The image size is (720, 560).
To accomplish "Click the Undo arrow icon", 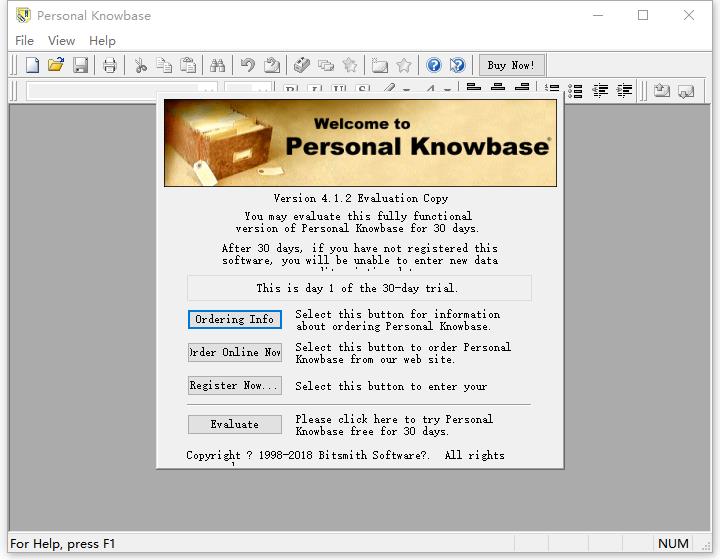I will [x=247, y=65].
